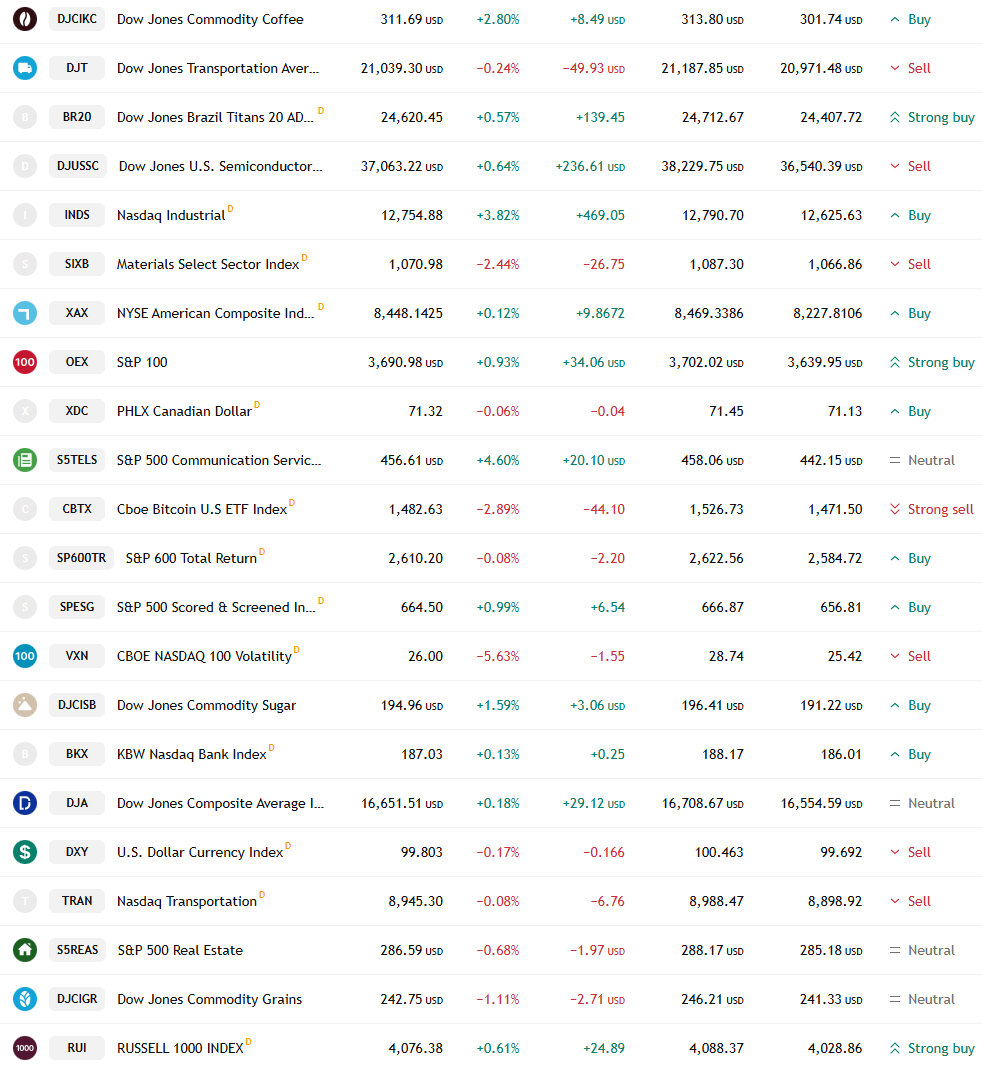Click the -5.63% change for VXN
982x1069 pixels.
[x=498, y=657]
